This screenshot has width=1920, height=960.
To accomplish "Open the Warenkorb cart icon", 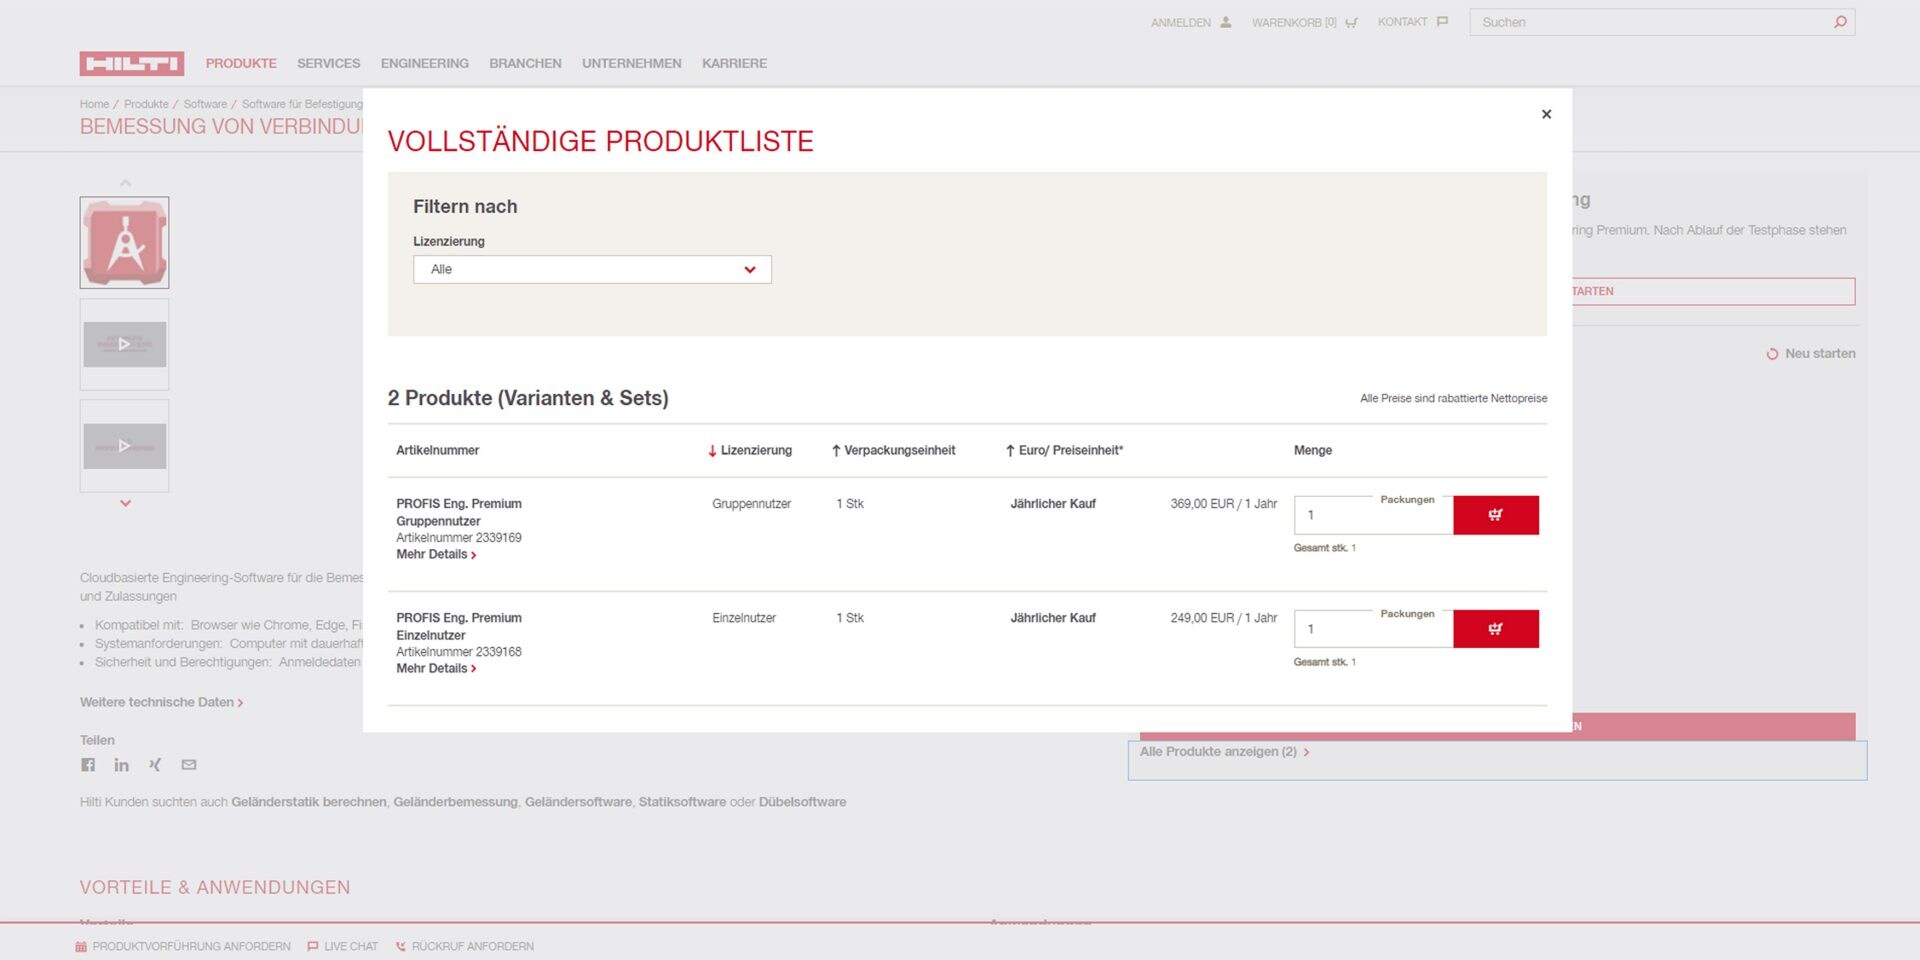I will [1351, 22].
